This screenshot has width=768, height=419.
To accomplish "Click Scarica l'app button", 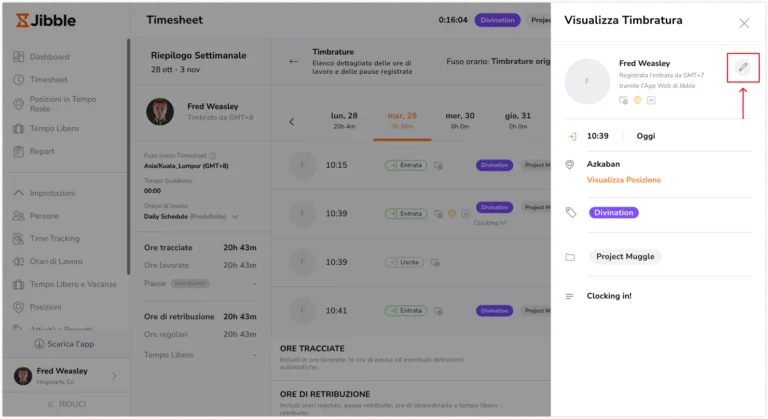I will pyautogui.click(x=65, y=344).
